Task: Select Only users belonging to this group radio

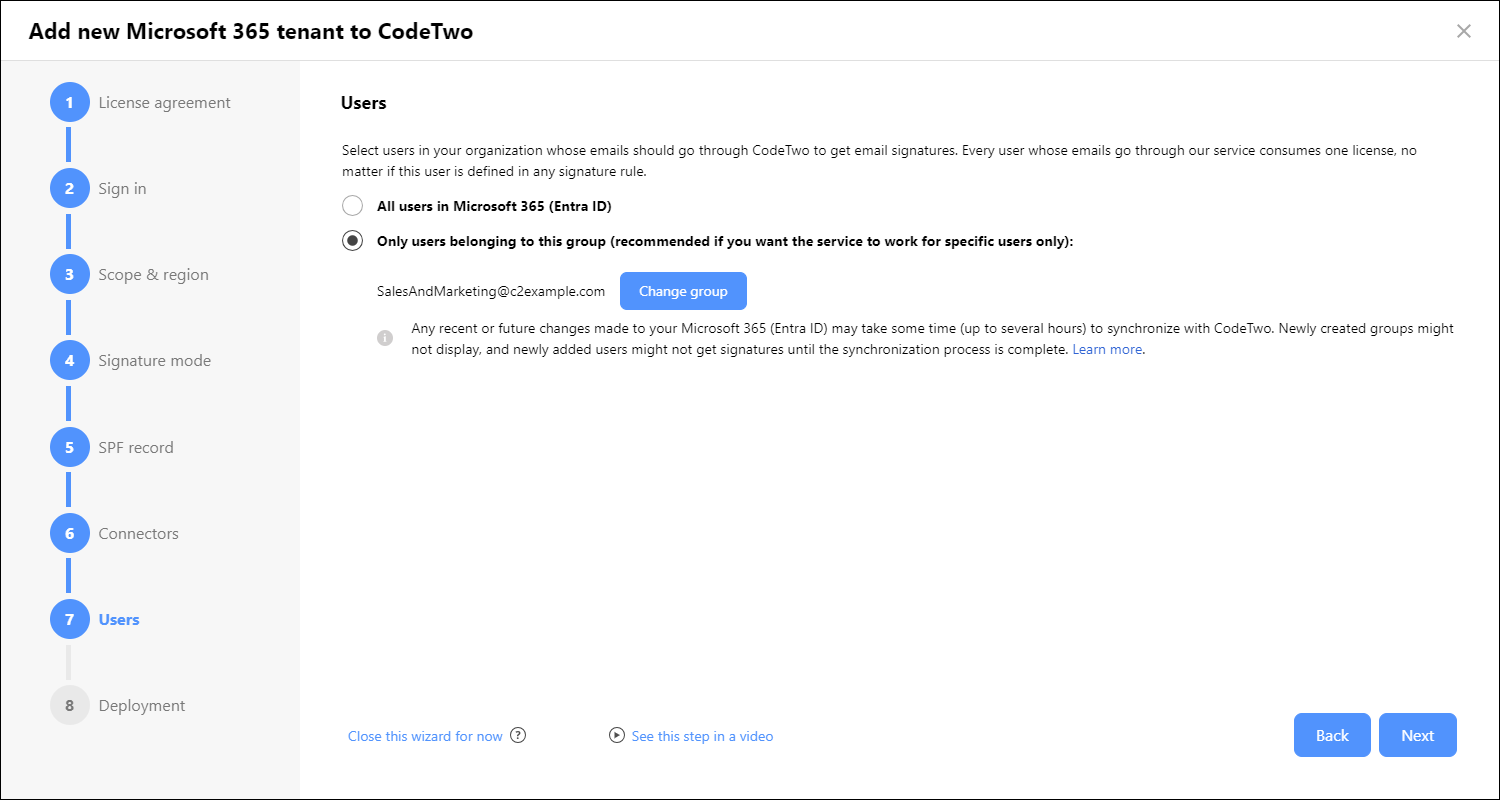Action: point(352,241)
